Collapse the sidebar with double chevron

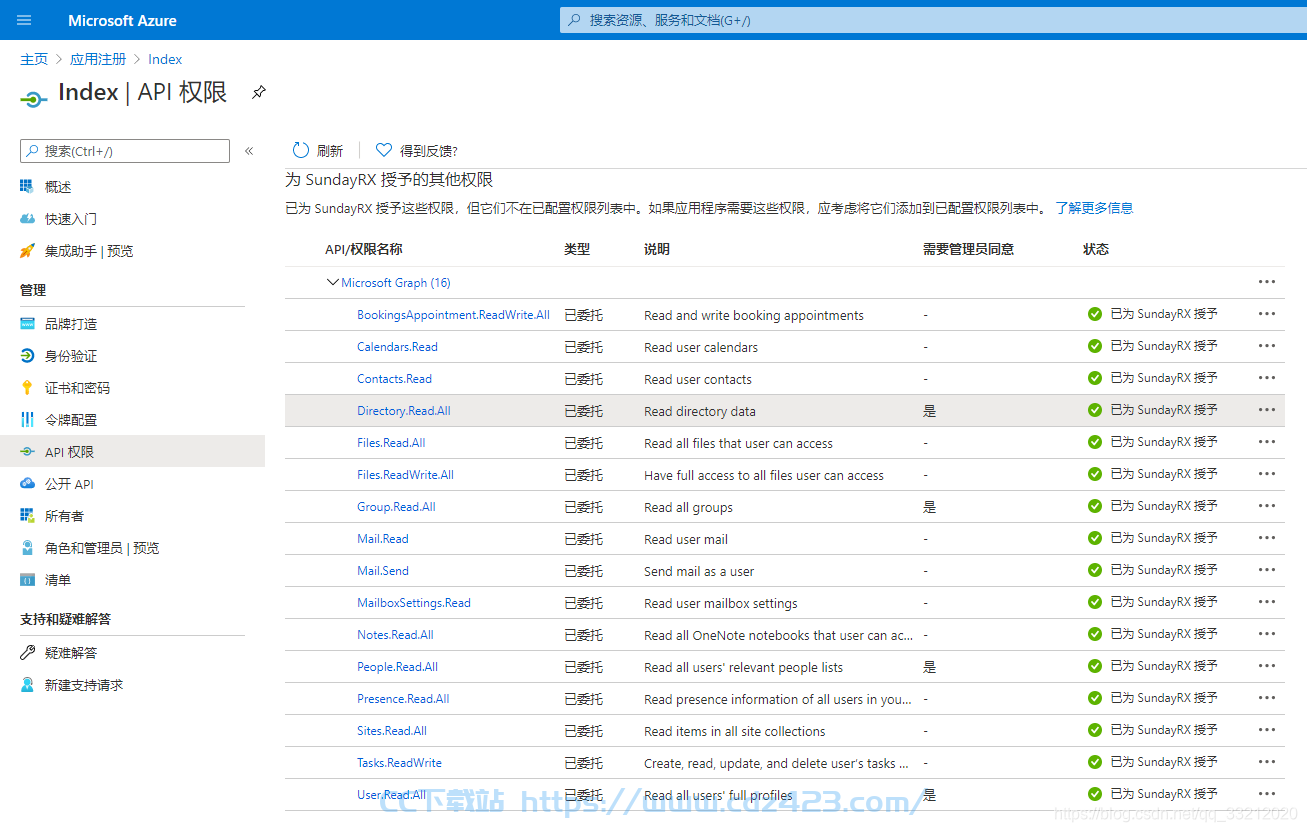(249, 151)
